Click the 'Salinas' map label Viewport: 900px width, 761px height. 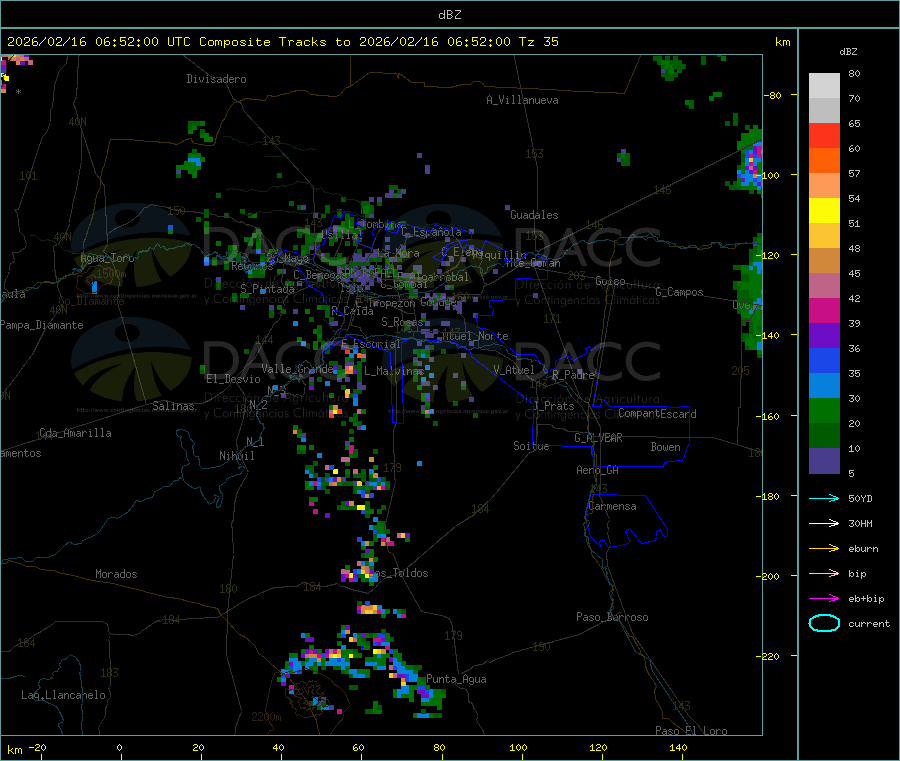[173, 406]
